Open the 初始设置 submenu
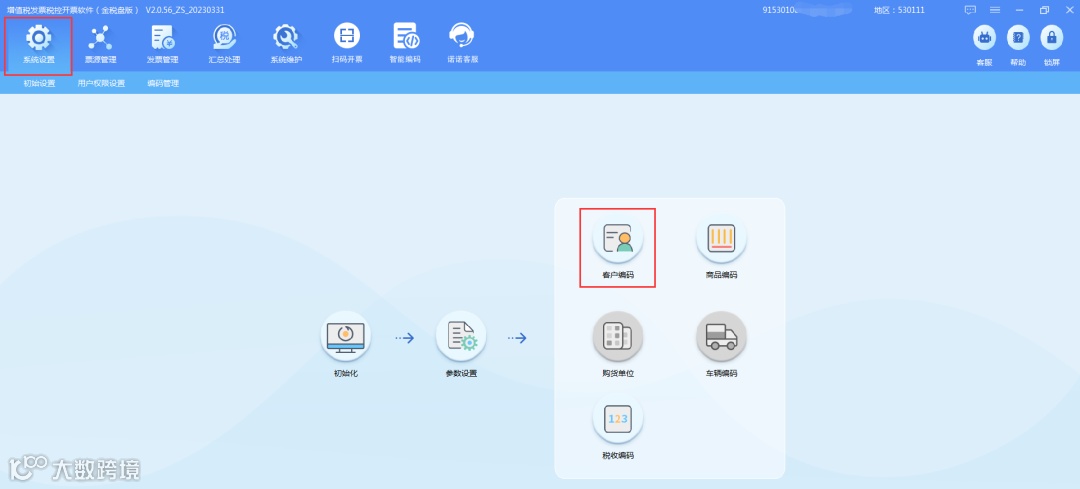The height and width of the screenshot is (489, 1080). [39, 83]
